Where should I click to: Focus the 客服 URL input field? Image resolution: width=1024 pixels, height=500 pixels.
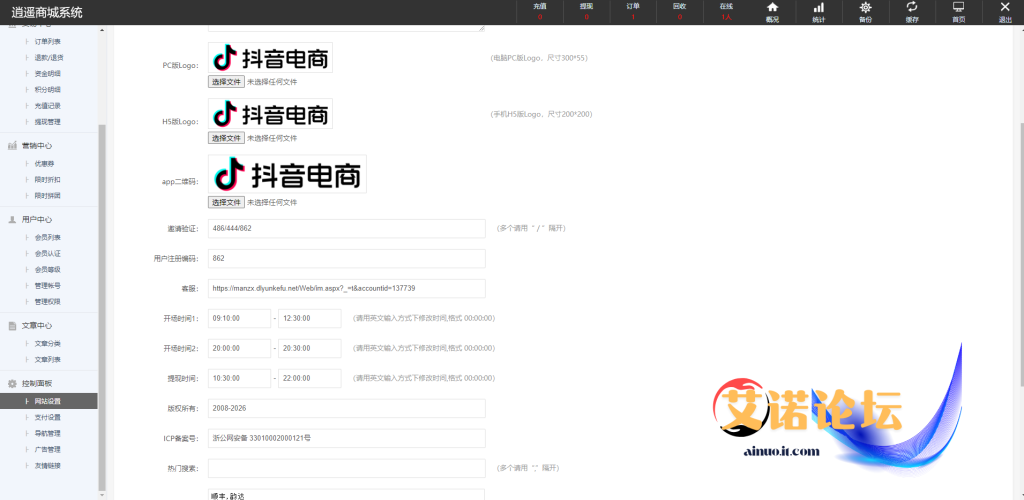tap(347, 289)
